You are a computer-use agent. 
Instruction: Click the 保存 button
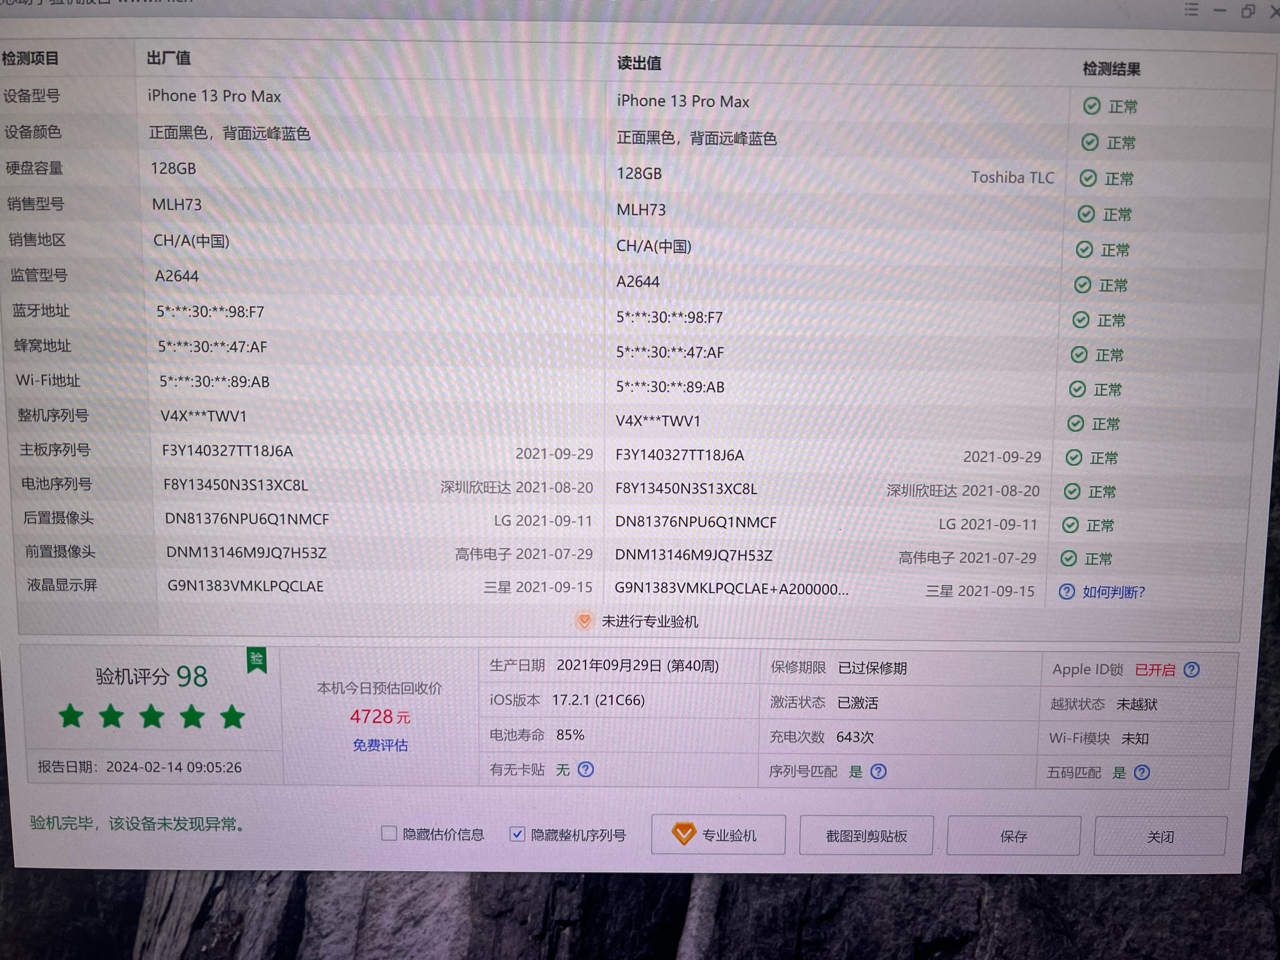coord(1013,836)
